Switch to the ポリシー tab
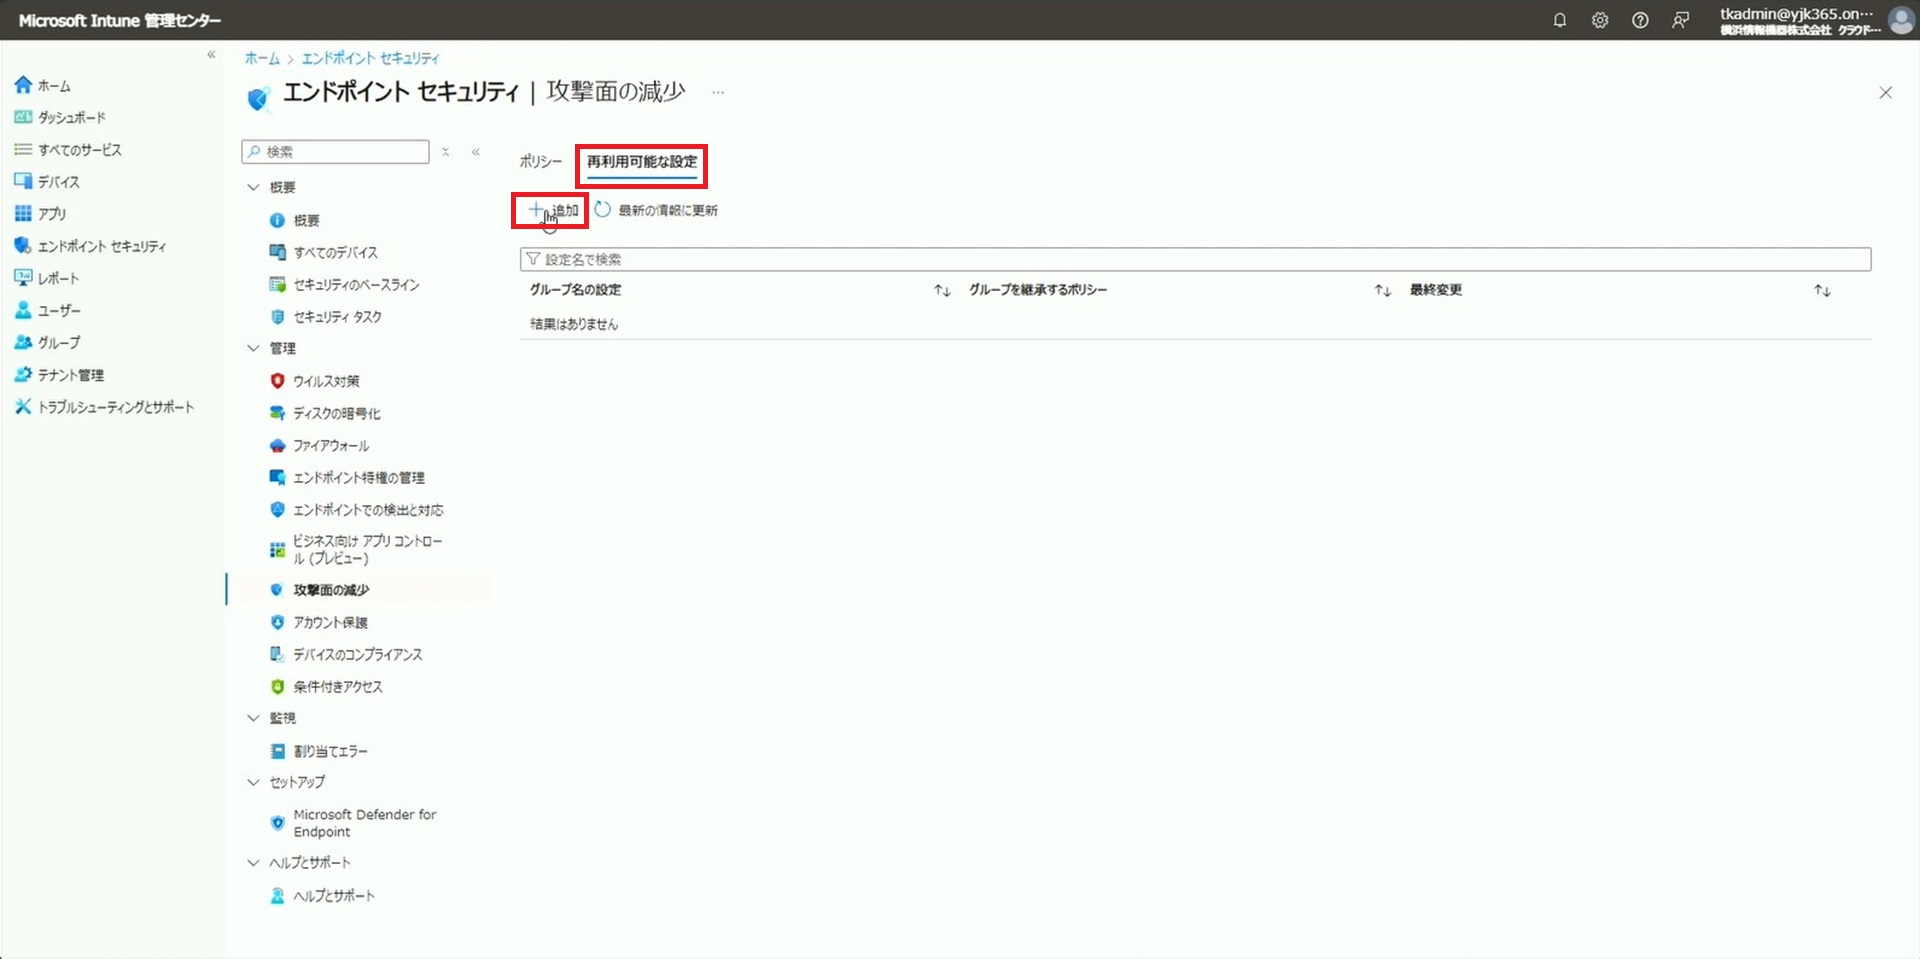 coord(540,161)
